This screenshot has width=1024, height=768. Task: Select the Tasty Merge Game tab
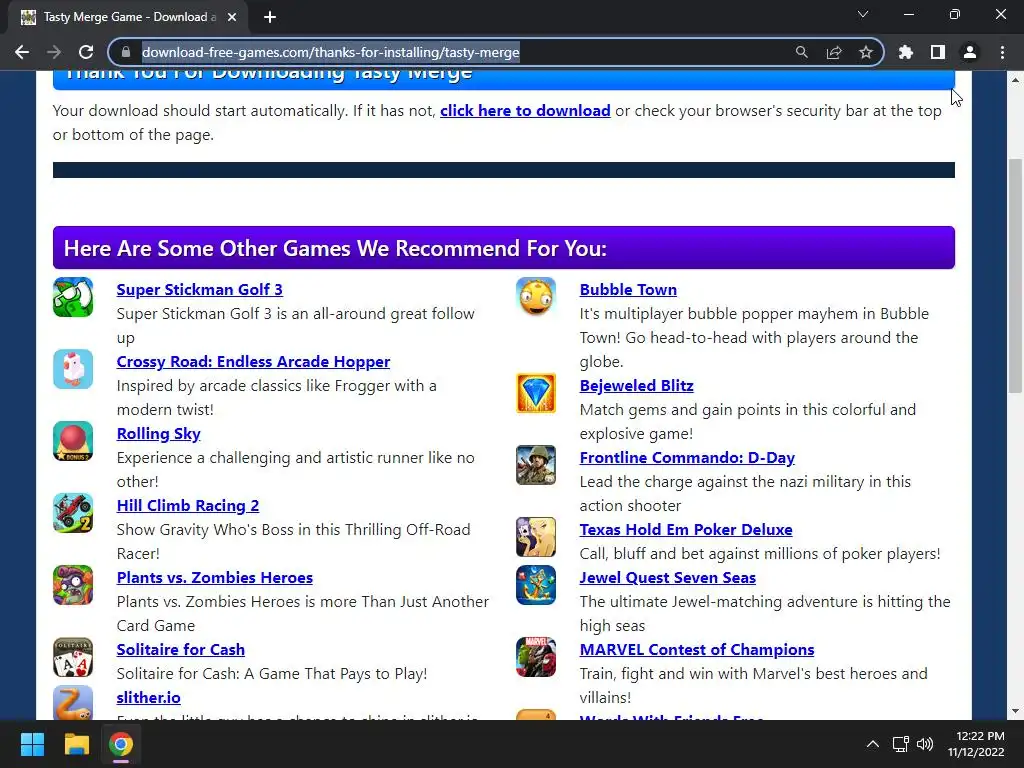pyautogui.click(x=128, y=17)
